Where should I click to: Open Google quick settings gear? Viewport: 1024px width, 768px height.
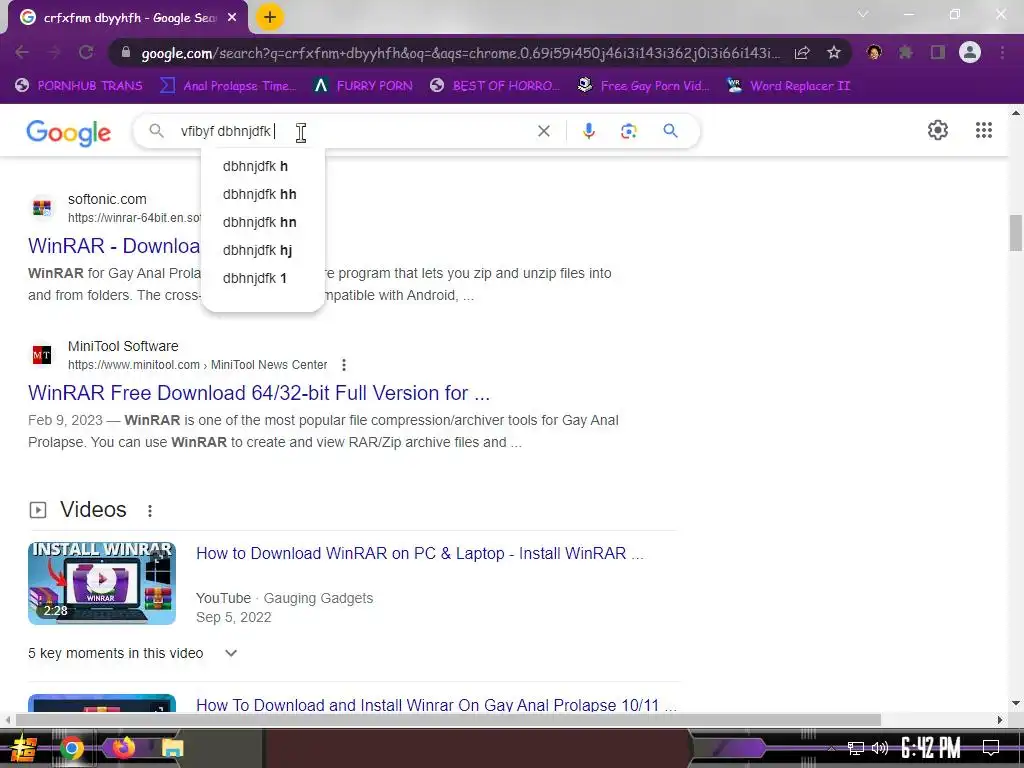[938, 130]
